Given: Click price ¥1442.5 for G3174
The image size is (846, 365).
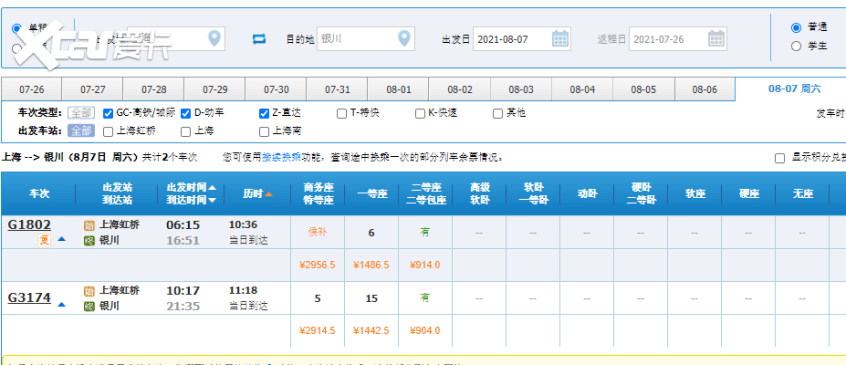Looking at the screenshot, I should pyautogui.click(x=371, y=330).
